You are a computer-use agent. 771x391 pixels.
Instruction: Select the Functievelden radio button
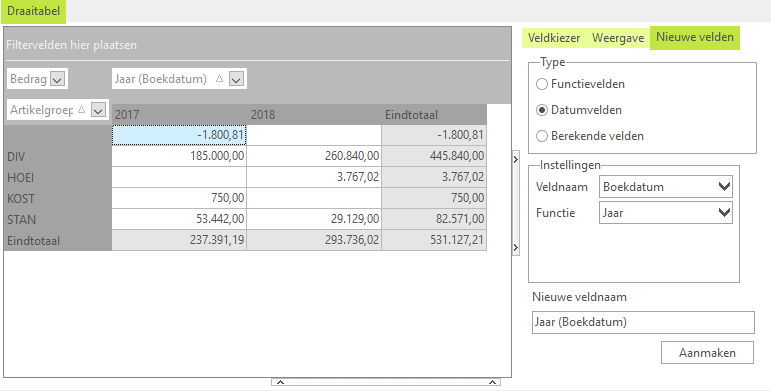pyautogui.click(x=542, y=84)
